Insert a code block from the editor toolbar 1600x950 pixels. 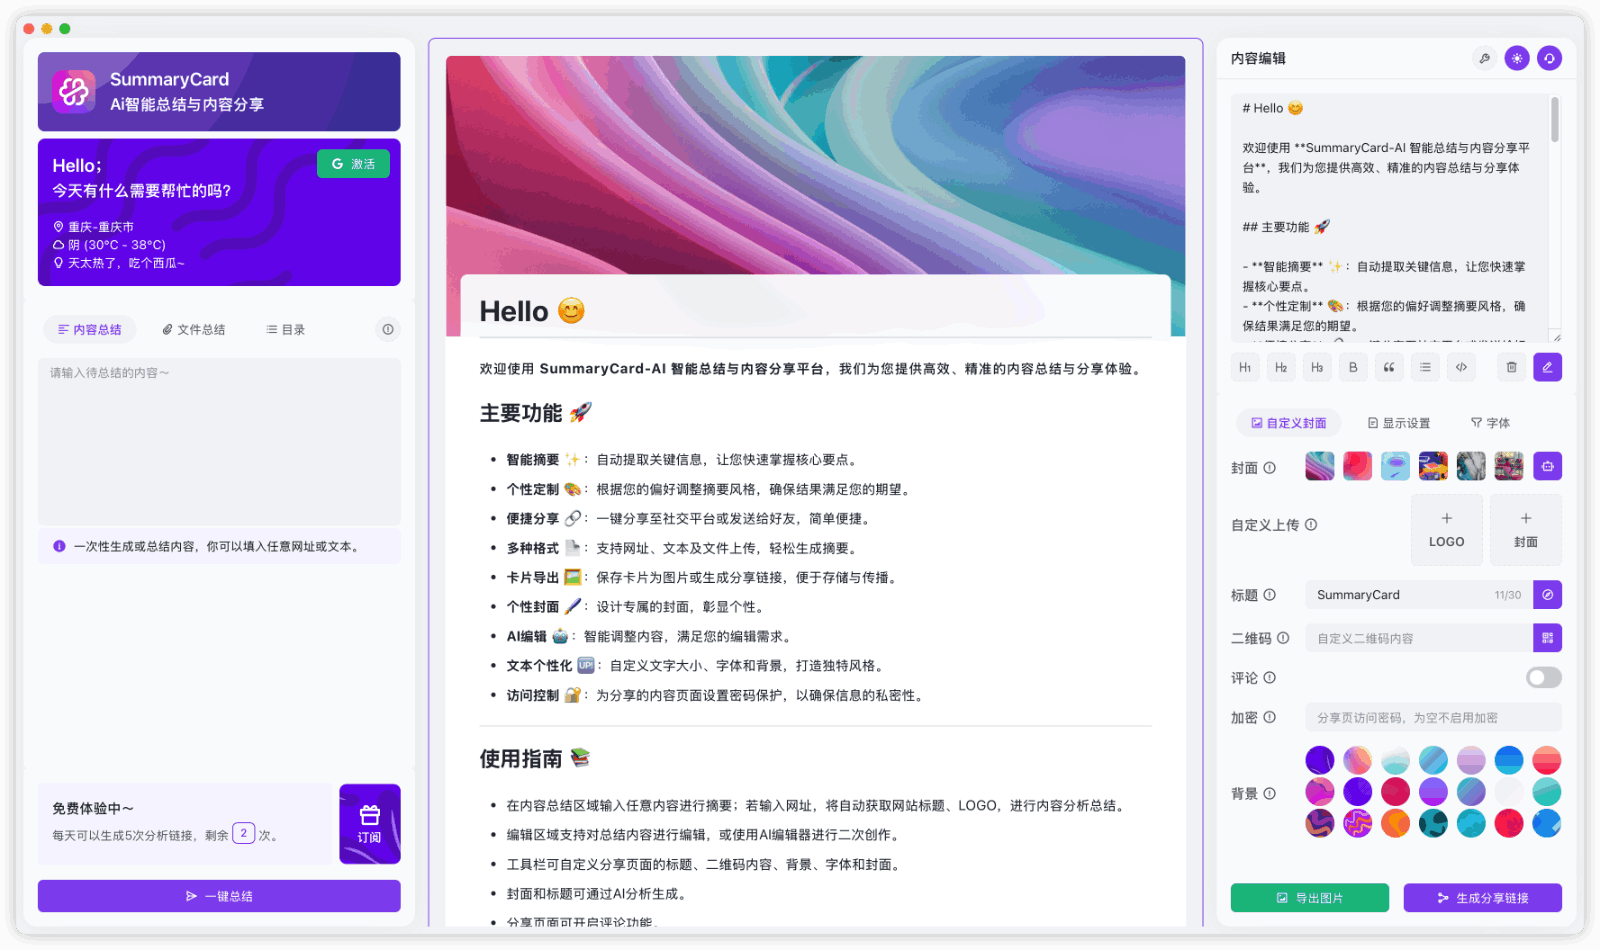click(1461, 367)
